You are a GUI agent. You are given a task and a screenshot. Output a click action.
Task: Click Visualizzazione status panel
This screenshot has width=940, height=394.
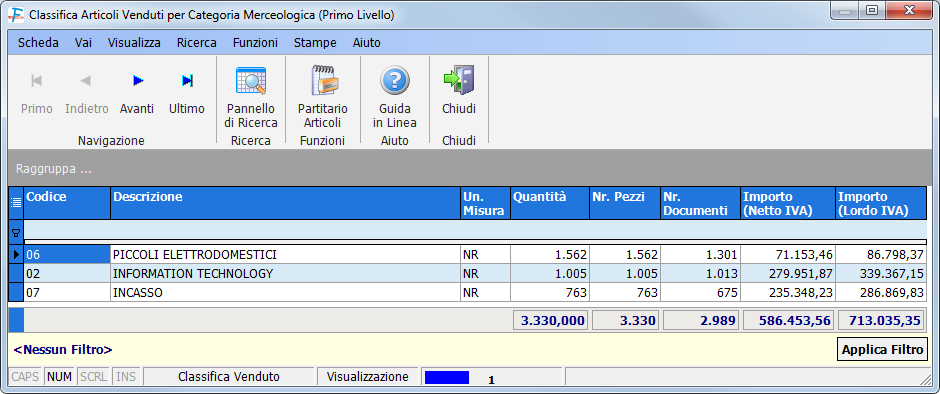click(367, 377)
